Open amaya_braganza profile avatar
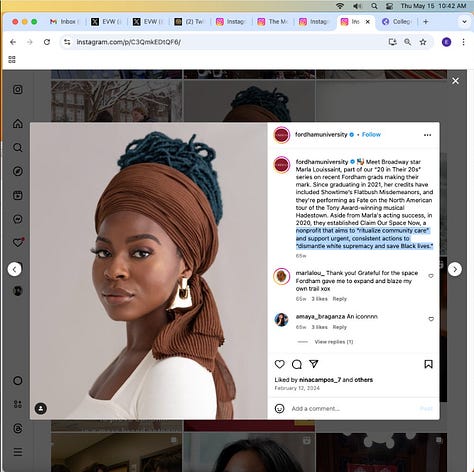 [281, 320]
